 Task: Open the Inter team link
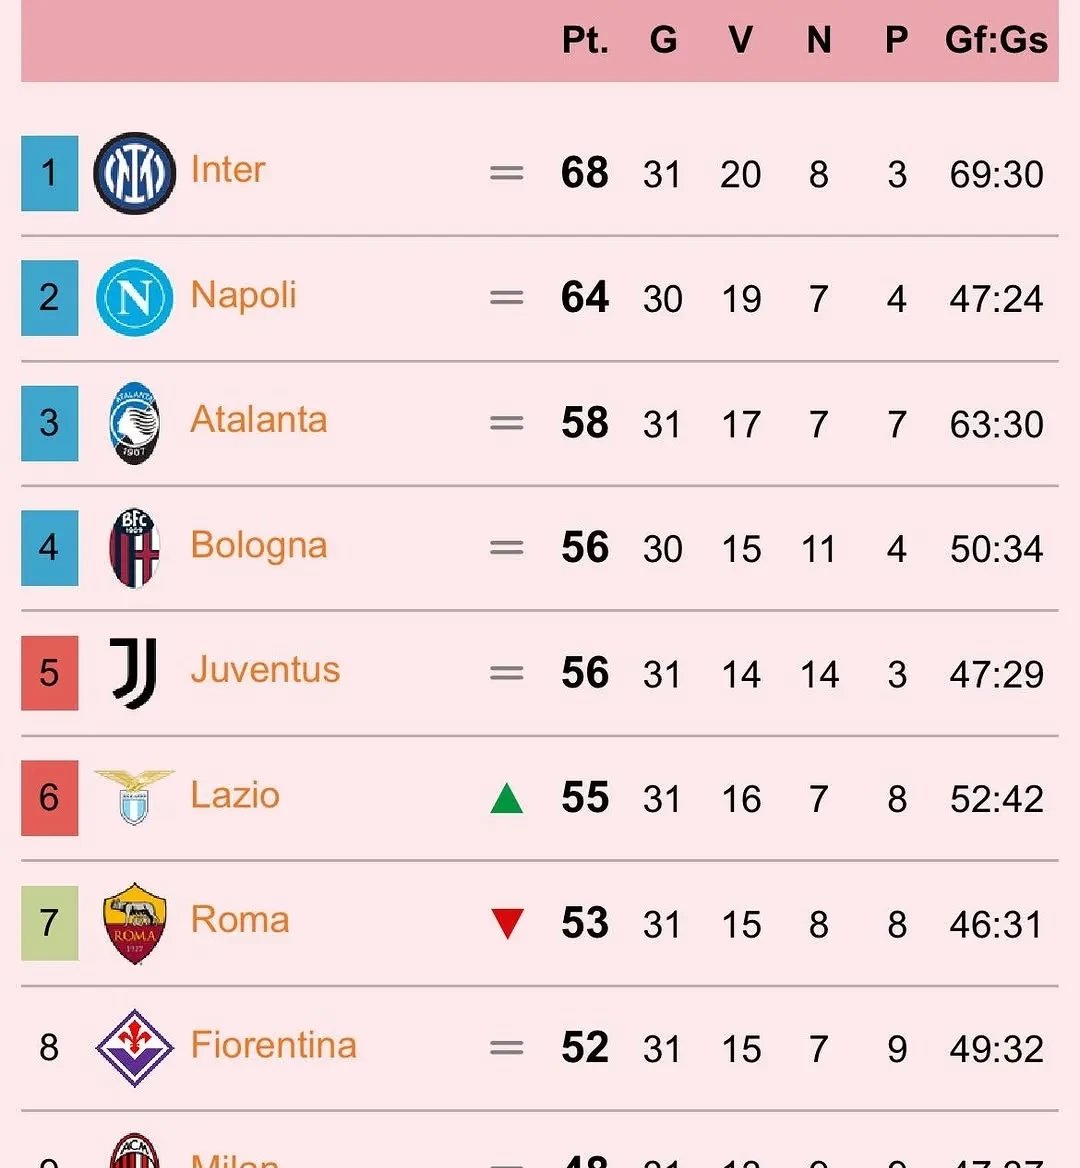228,170
